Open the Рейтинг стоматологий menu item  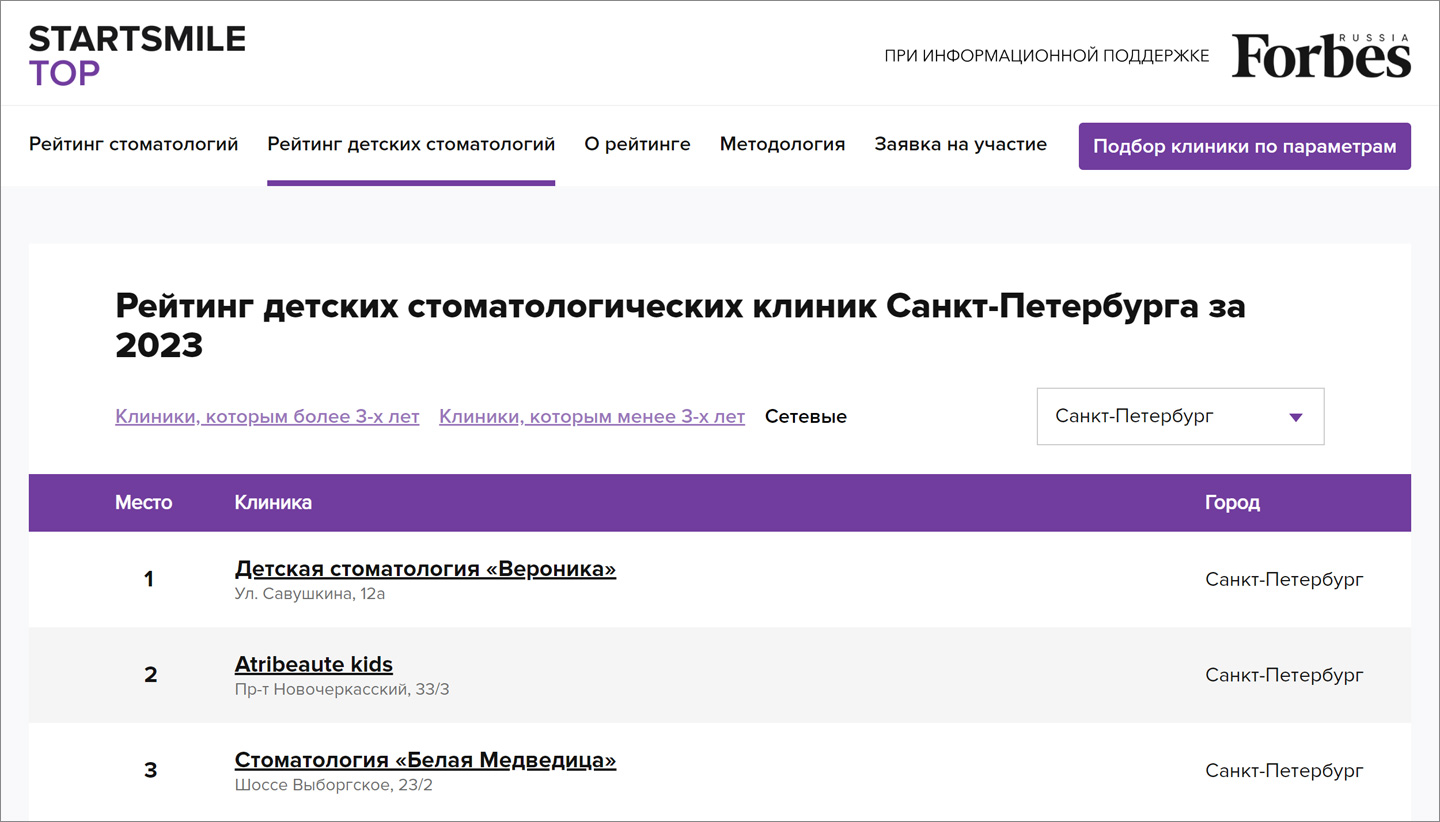pos(134,144)
